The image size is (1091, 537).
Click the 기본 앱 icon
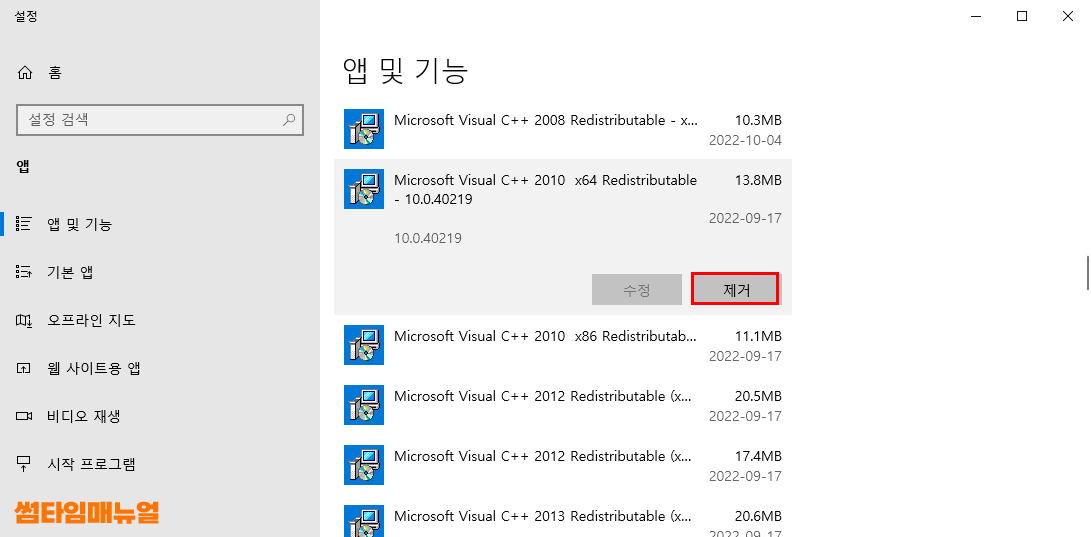(x=24, y=272)
